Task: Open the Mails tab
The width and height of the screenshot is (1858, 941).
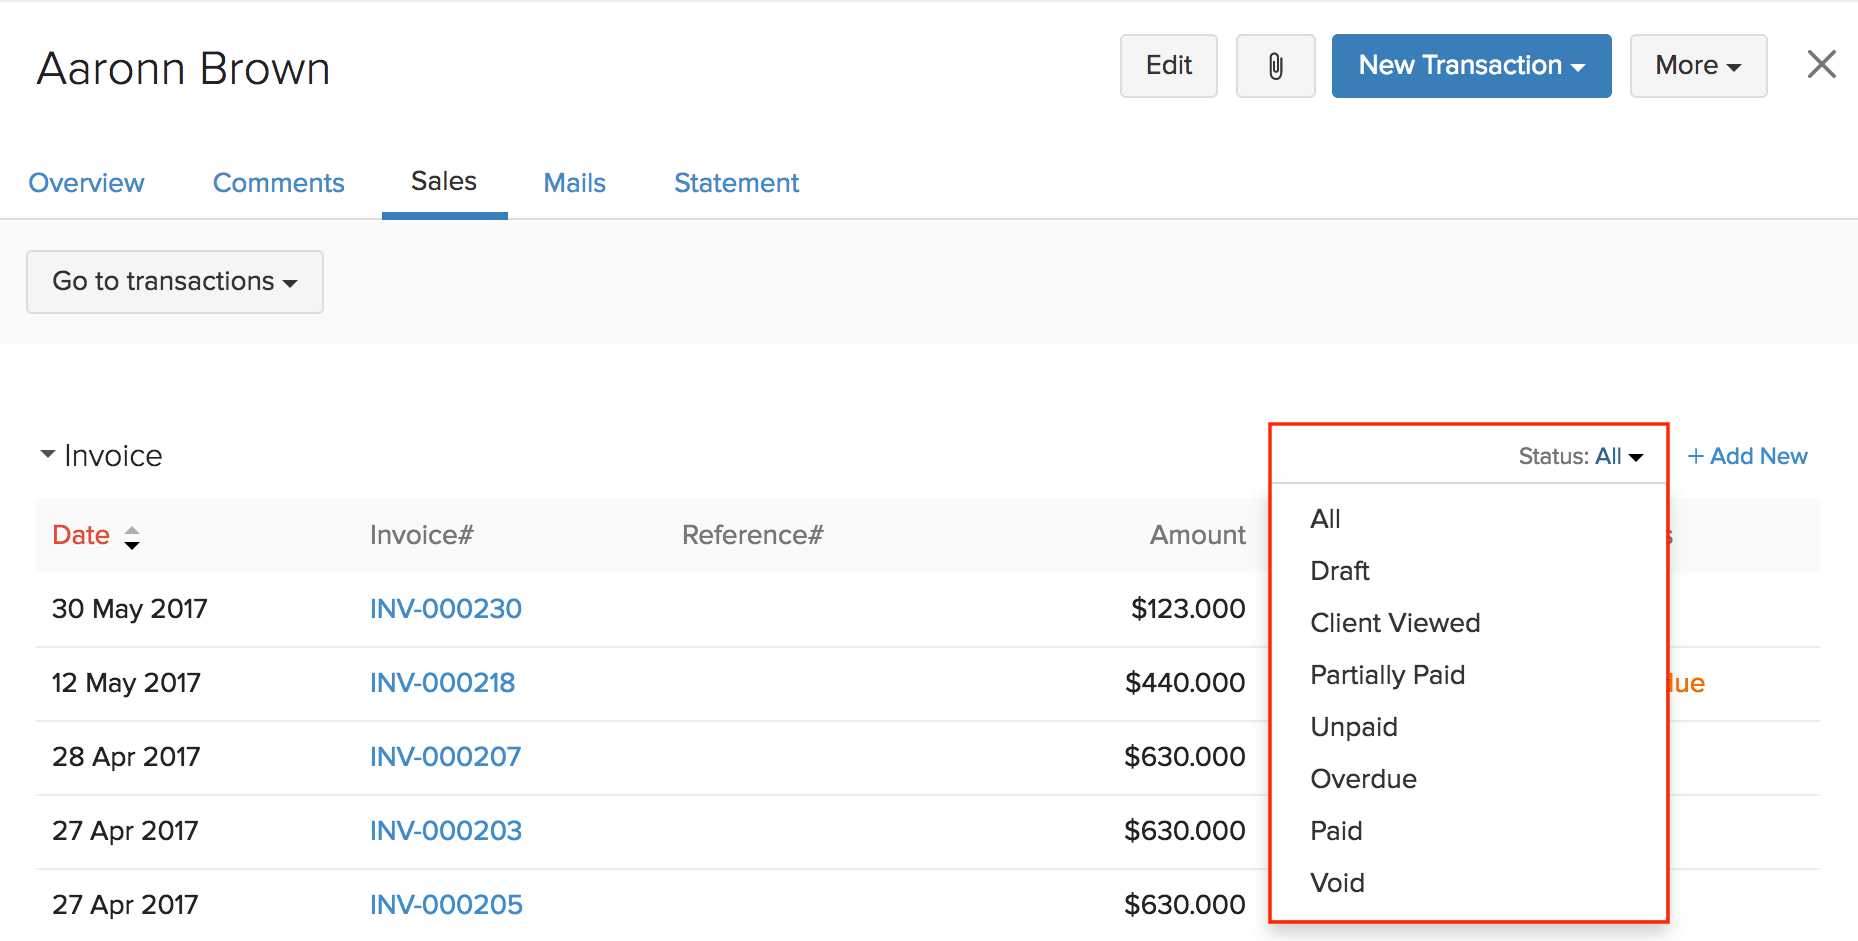Action: (574, 183)
